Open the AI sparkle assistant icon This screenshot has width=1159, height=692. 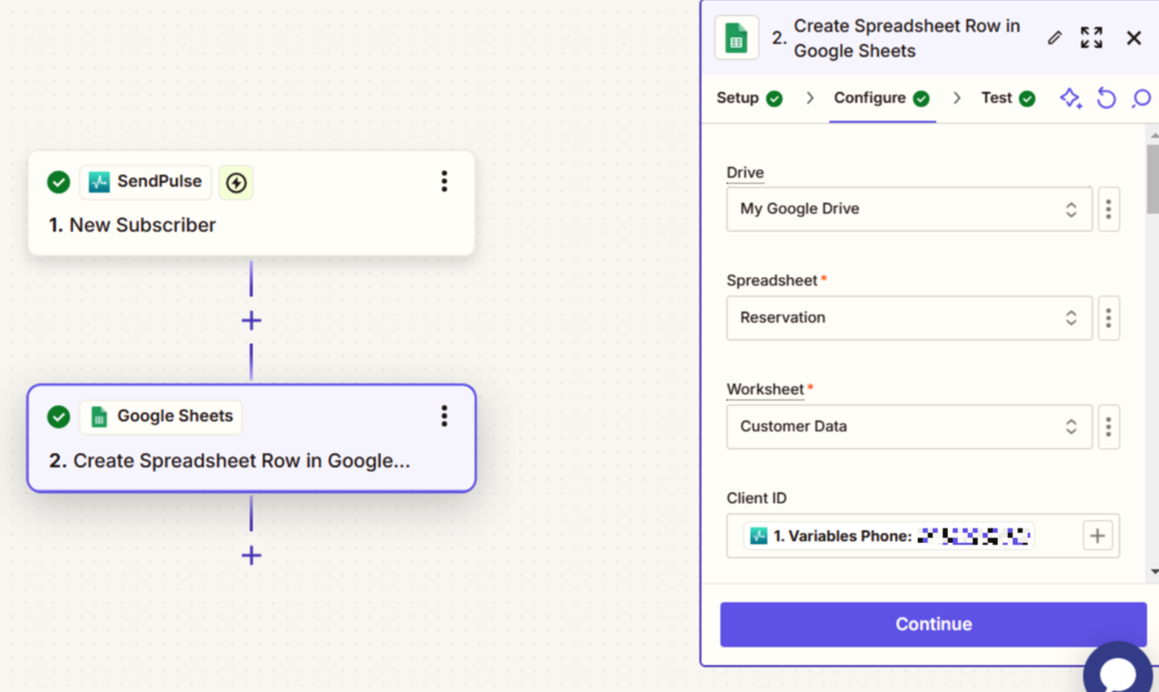(x=1071, y=98)
